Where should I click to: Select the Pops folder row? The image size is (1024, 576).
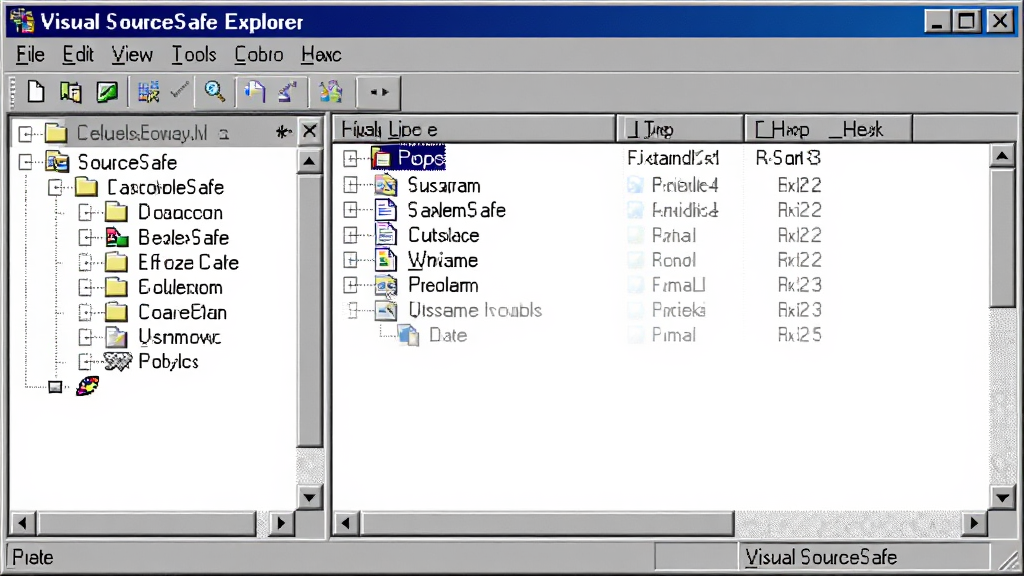421,158
